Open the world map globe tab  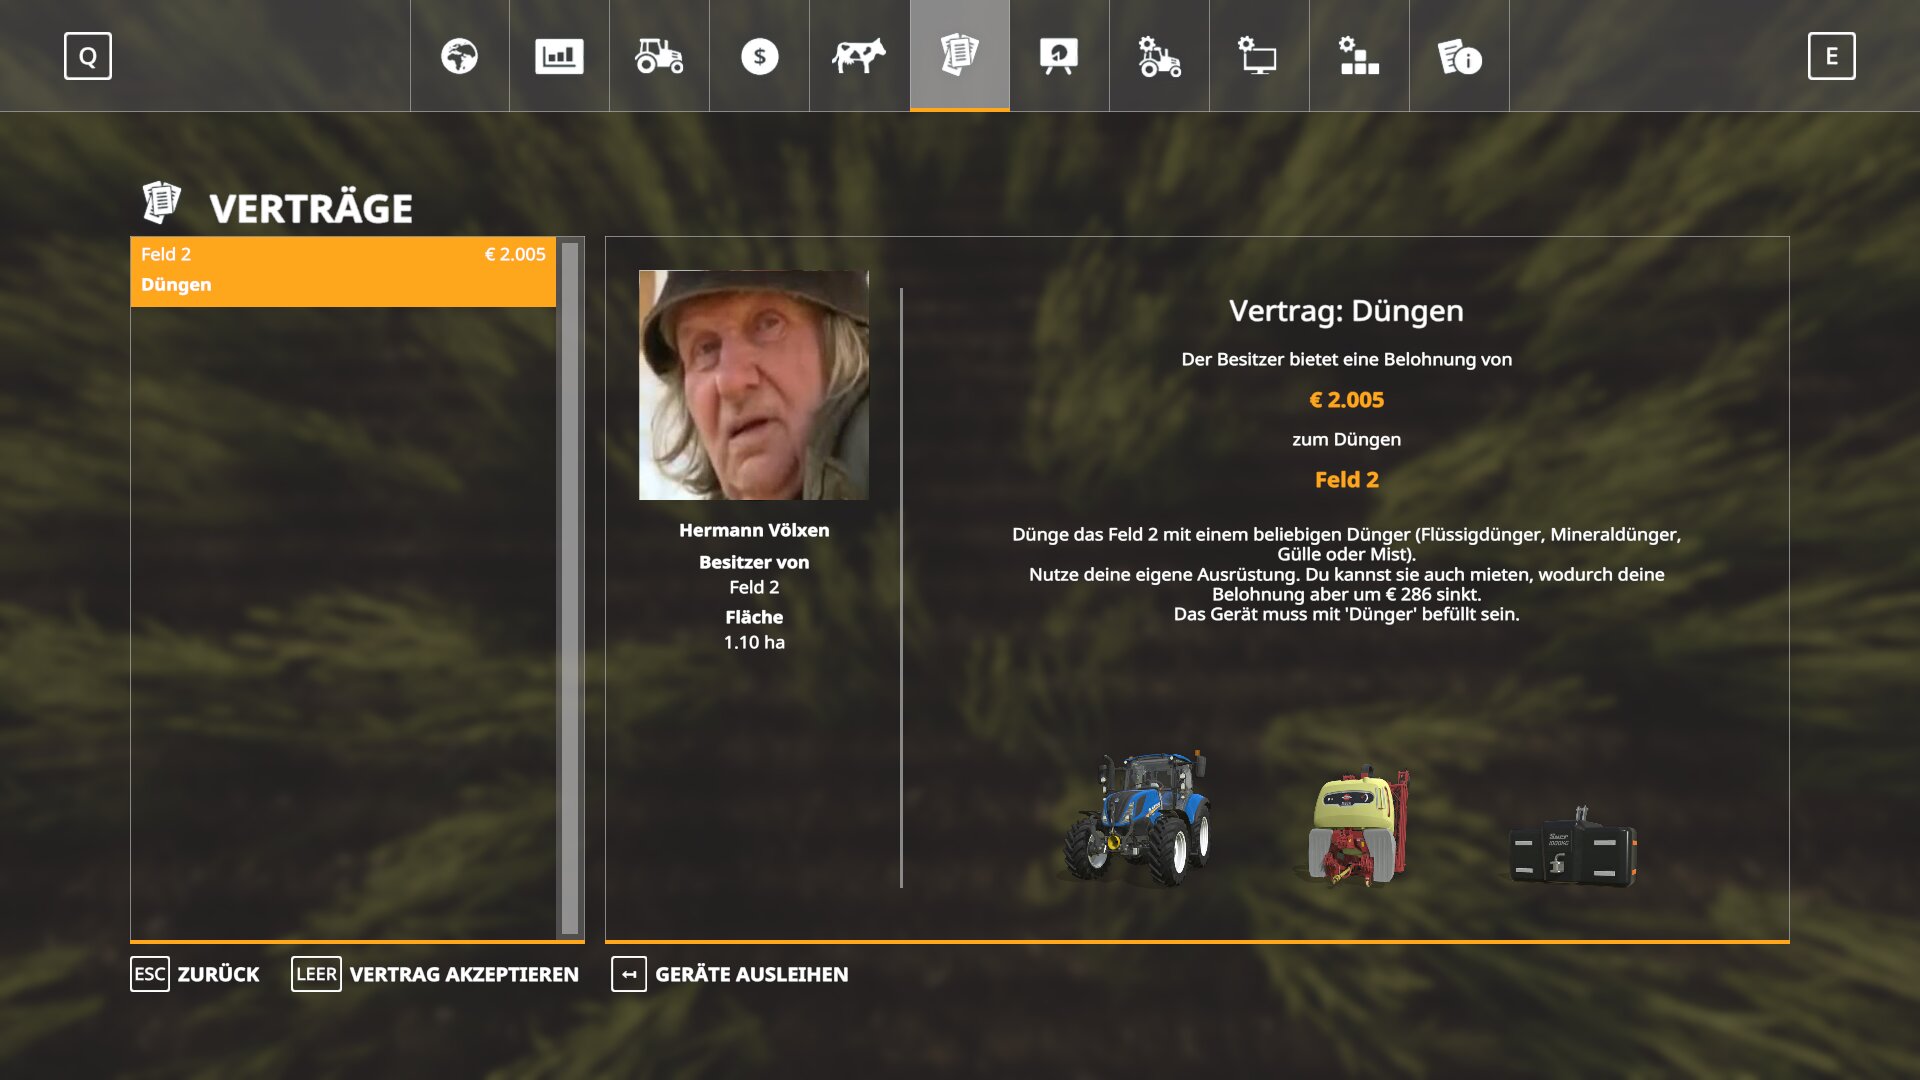459,56
